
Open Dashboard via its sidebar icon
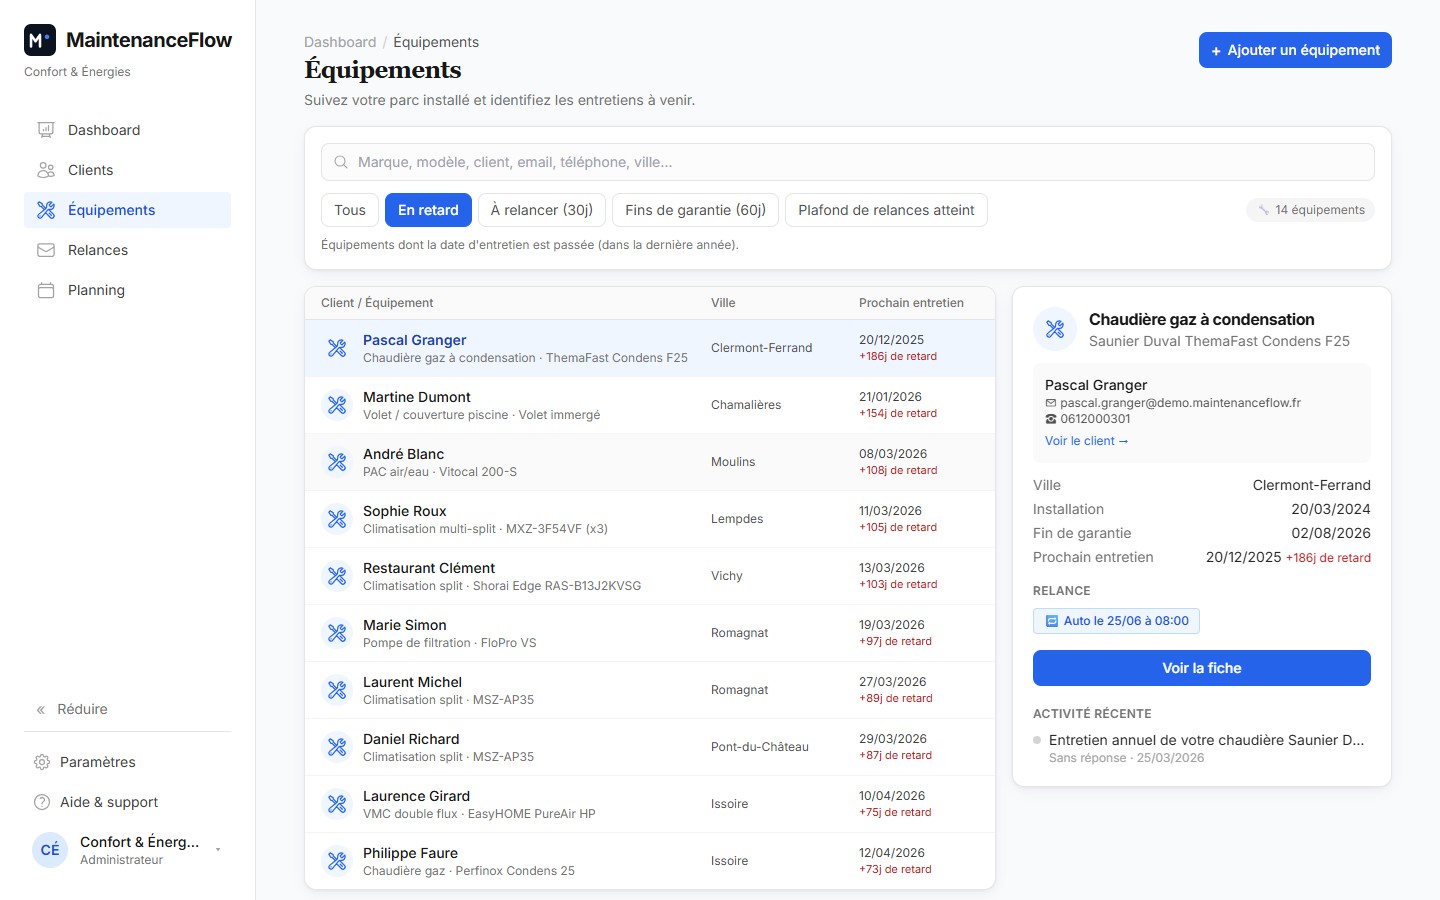coord(46,130)
